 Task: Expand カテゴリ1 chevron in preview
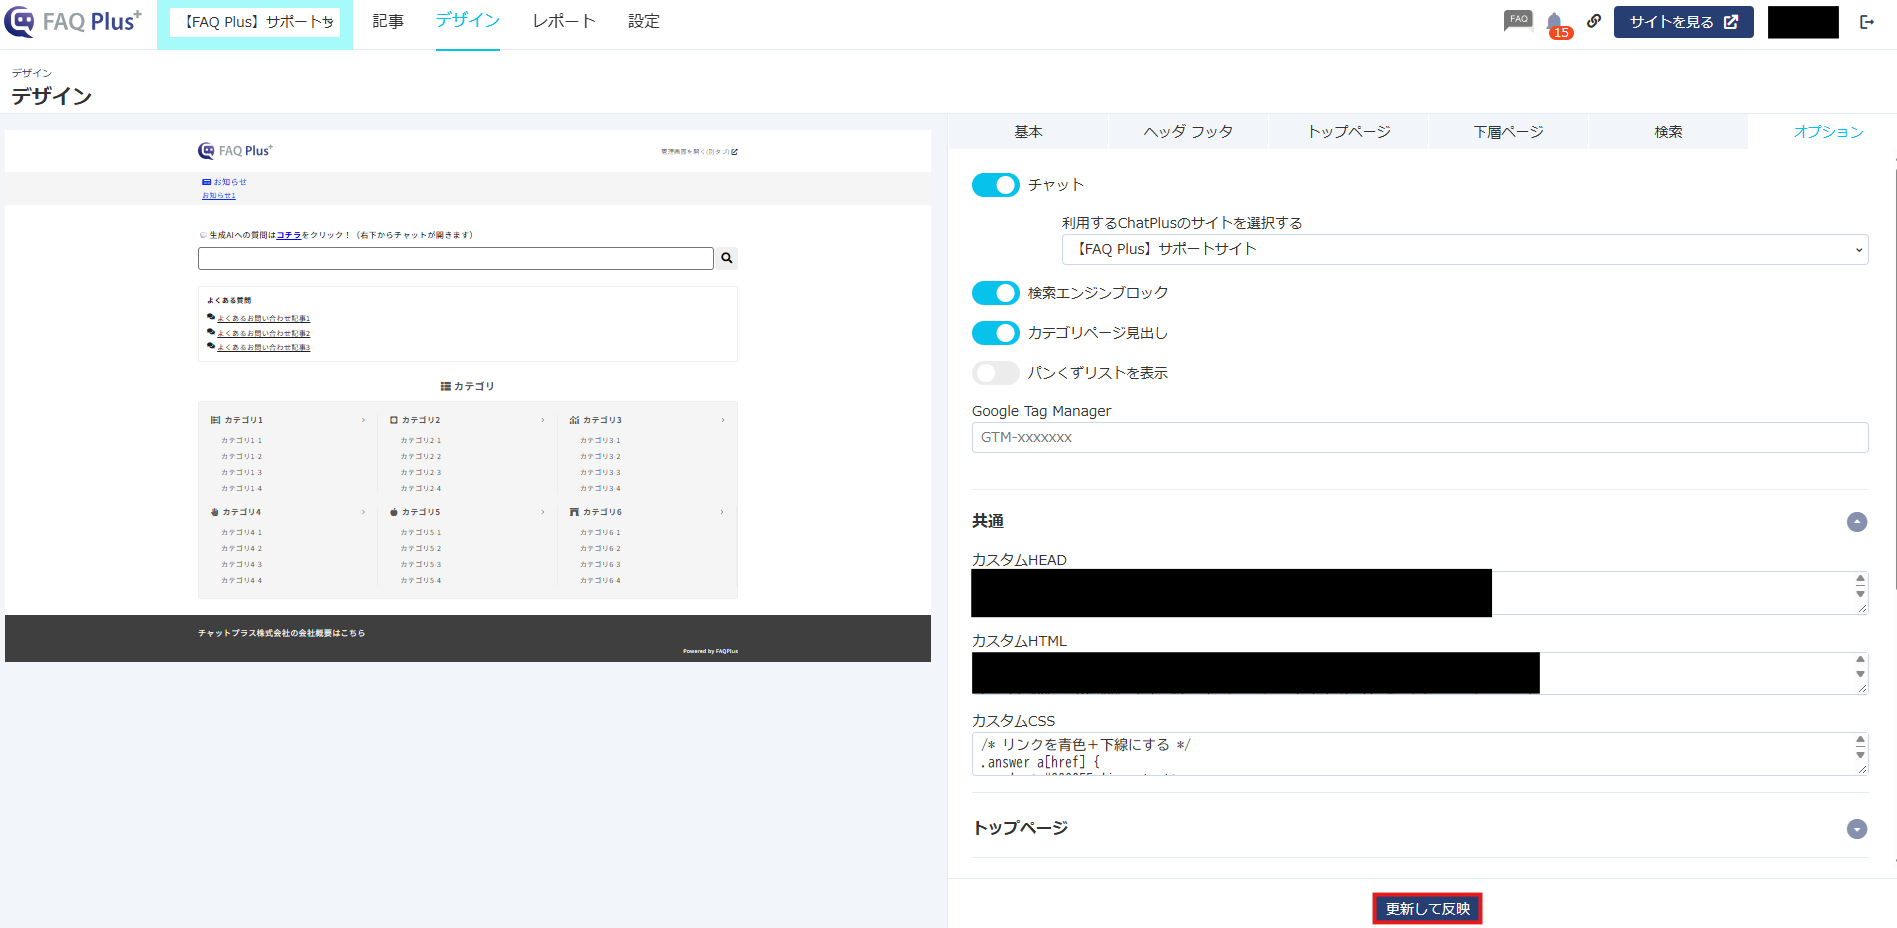(363, 420)
